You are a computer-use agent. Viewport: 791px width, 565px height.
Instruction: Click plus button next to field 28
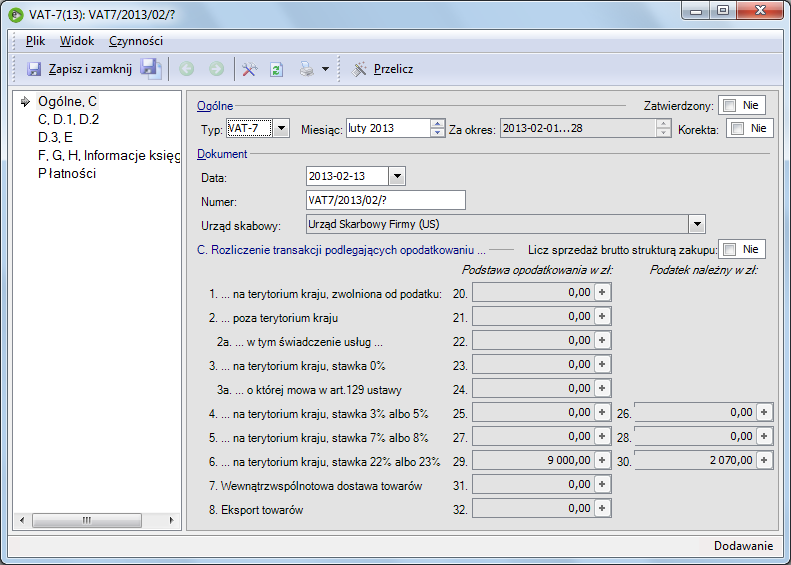pyautogui.click(x=764, y=436)
